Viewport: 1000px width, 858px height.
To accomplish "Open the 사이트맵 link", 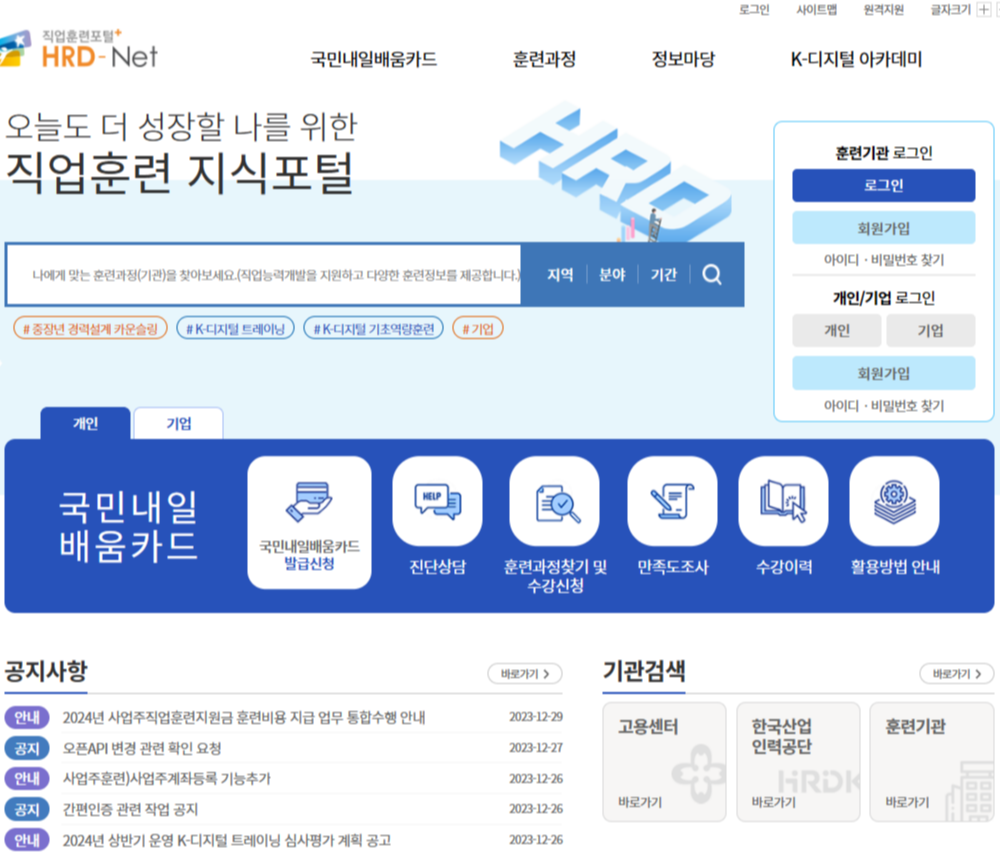I will coord(816,10).
